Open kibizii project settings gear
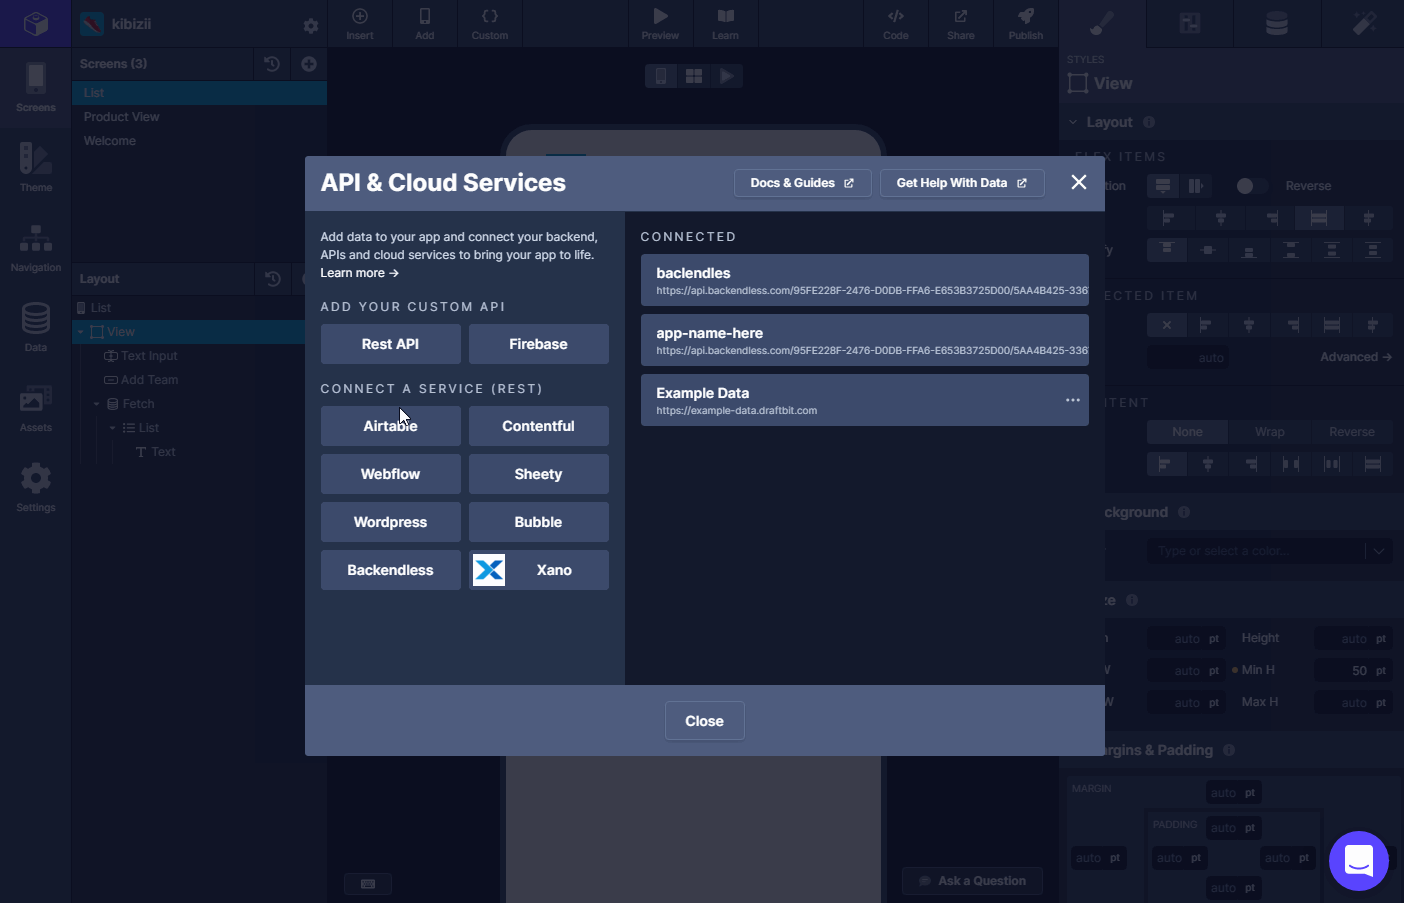Viewport: 1404px width, 903px height. (310, 26)
